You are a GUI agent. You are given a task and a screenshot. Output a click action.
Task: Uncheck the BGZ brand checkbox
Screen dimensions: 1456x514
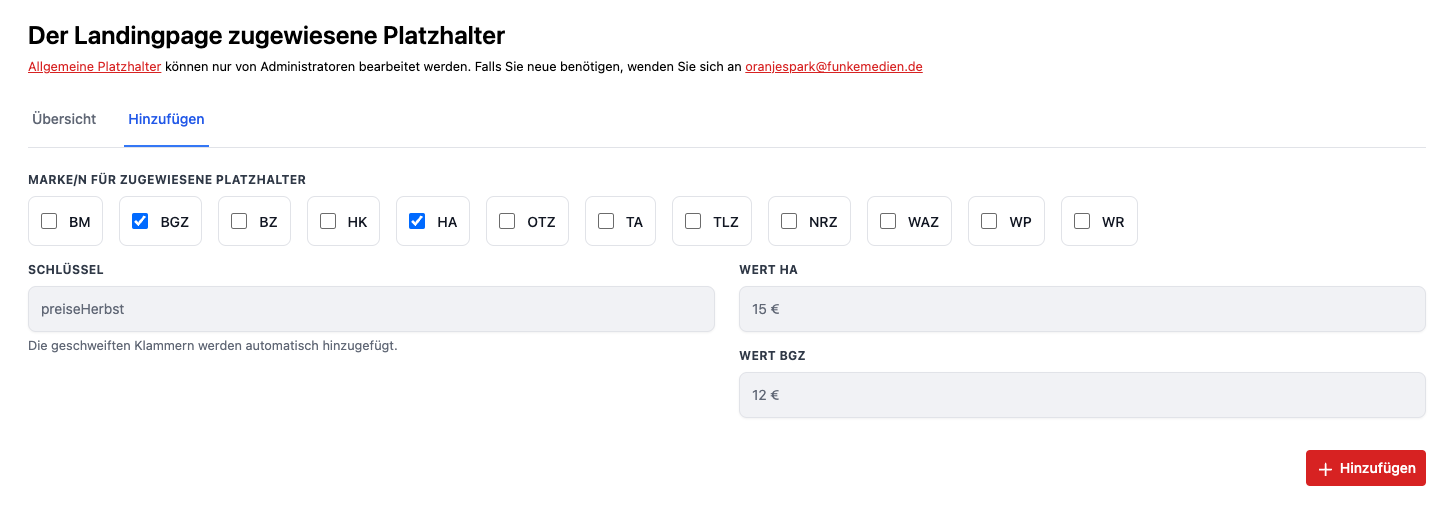[x=140, y=221]
